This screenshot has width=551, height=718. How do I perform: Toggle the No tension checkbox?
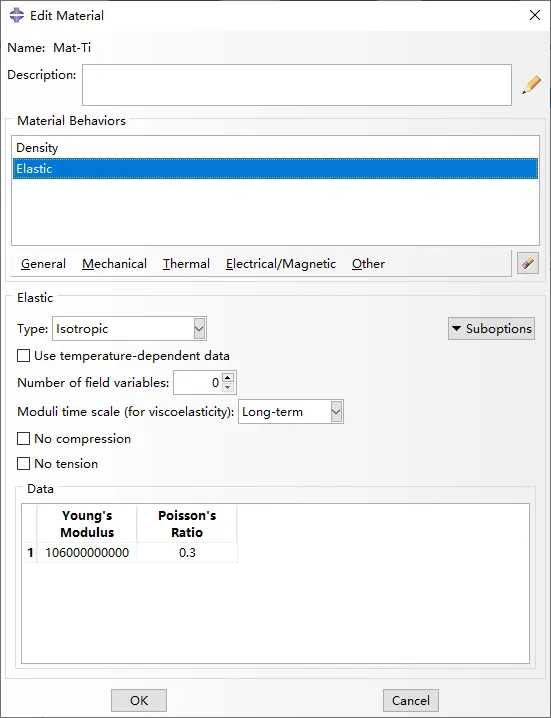[23, 463]
